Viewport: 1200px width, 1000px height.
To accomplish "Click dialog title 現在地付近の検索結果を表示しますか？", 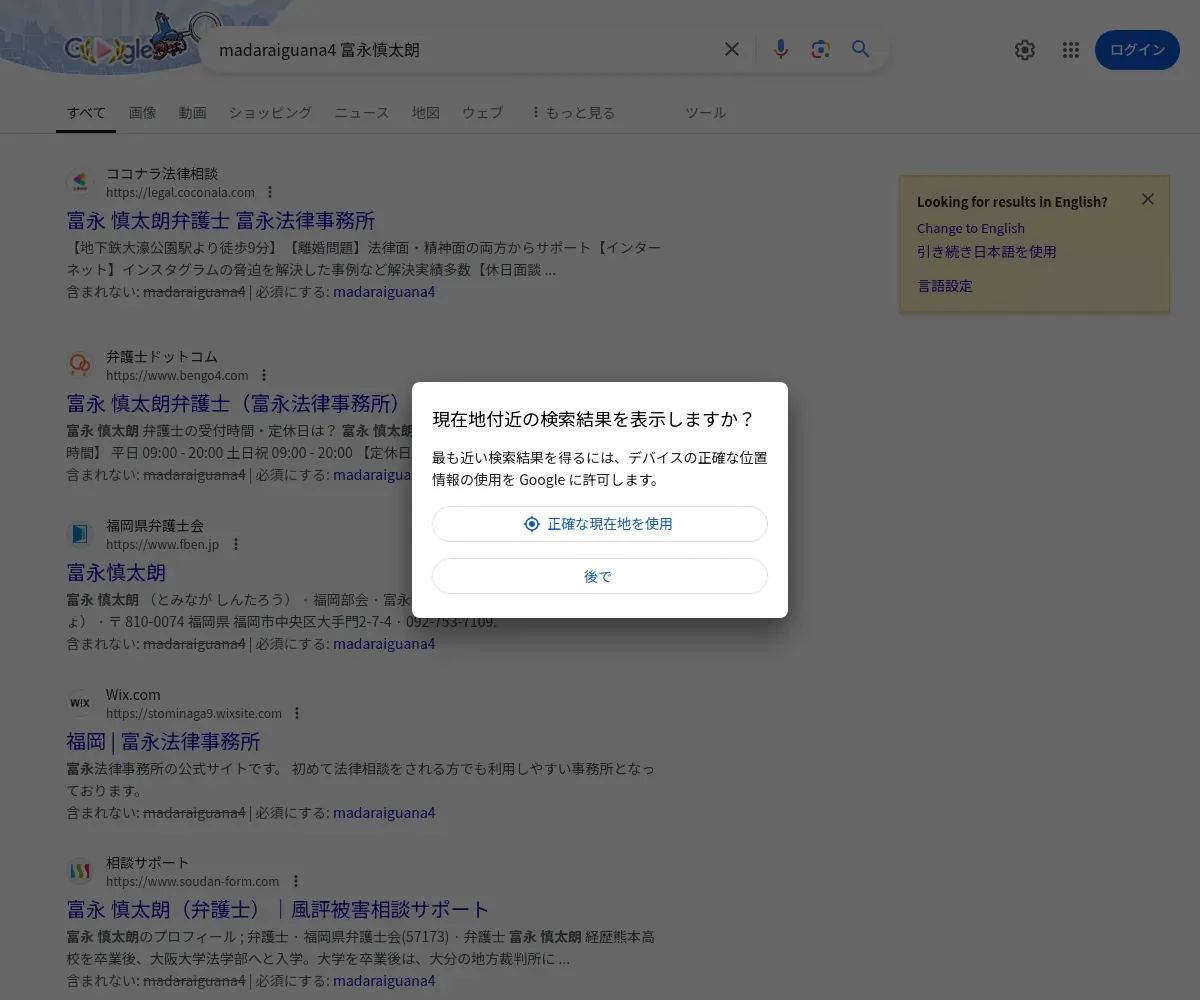I will tap(593, 419).
